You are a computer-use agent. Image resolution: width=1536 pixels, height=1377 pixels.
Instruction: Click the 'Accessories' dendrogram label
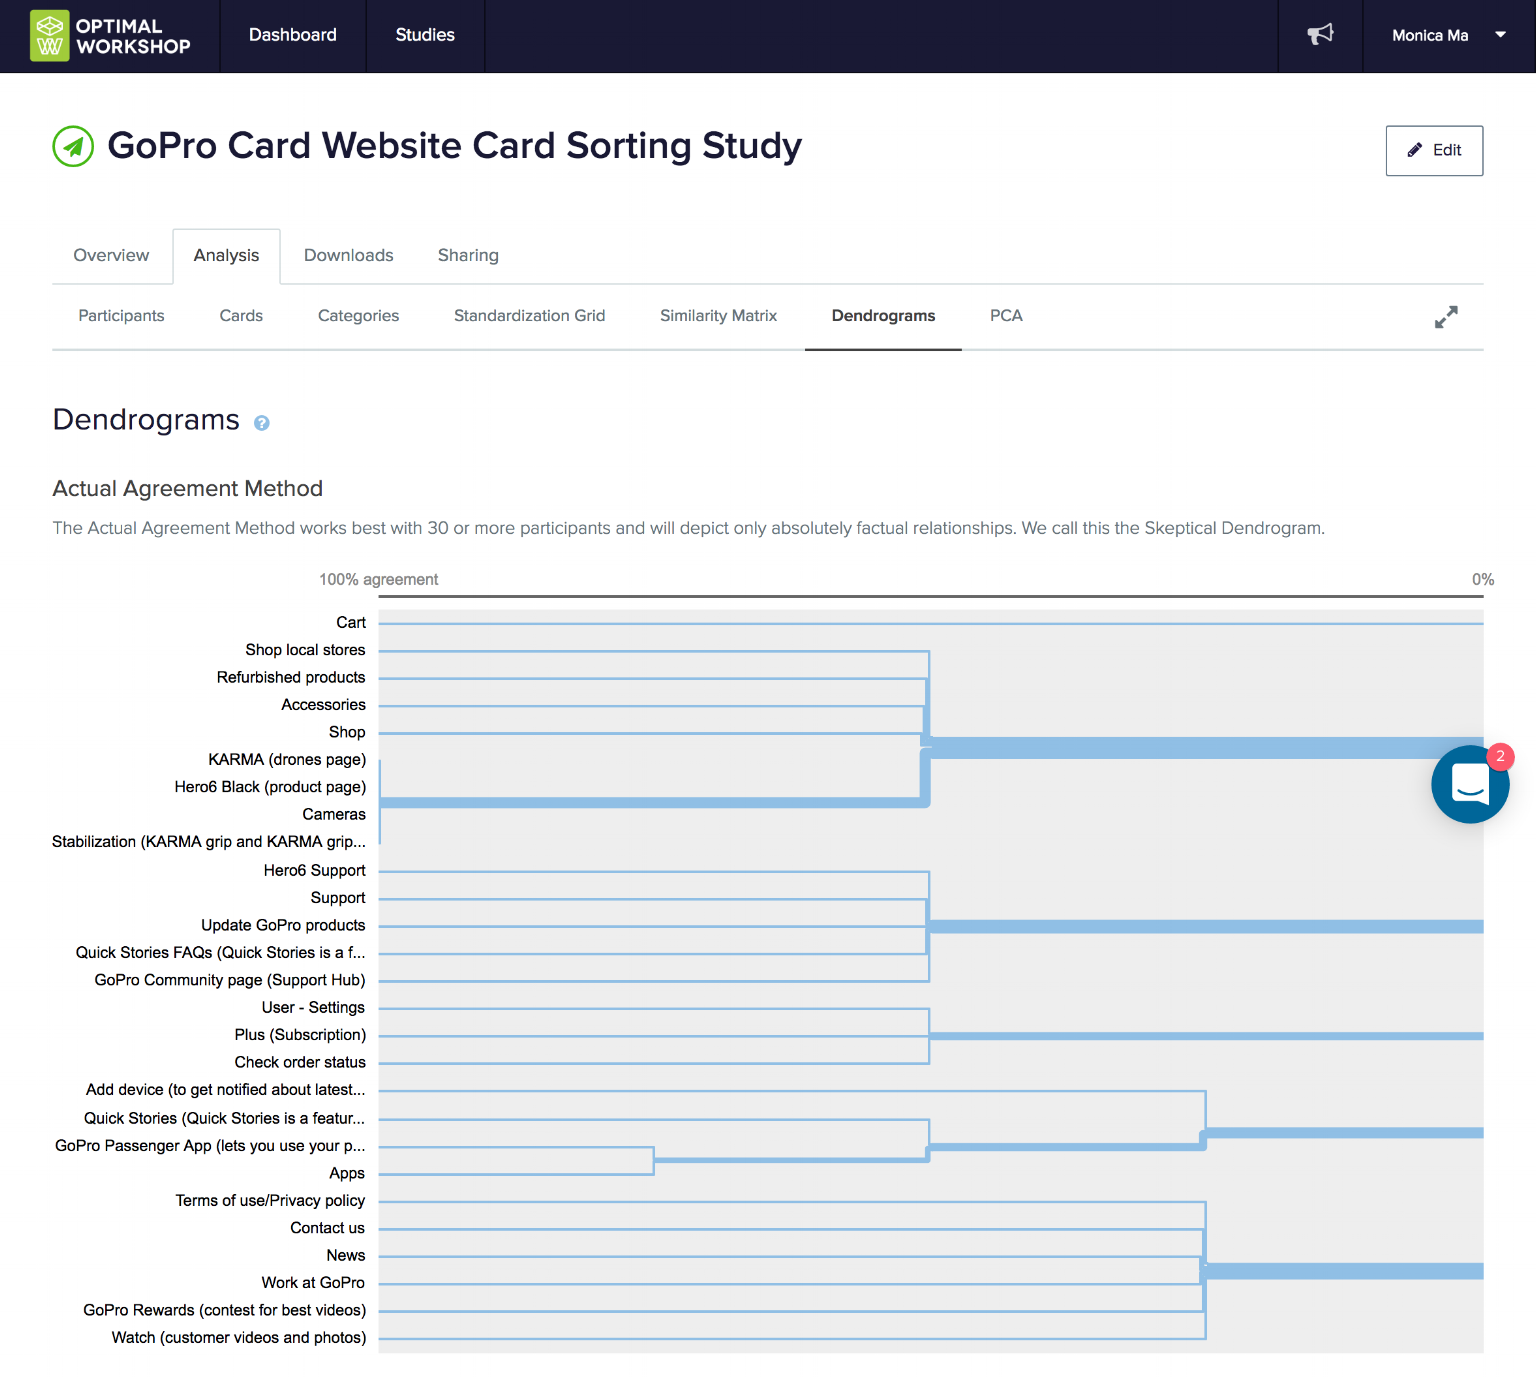(323, 705)
